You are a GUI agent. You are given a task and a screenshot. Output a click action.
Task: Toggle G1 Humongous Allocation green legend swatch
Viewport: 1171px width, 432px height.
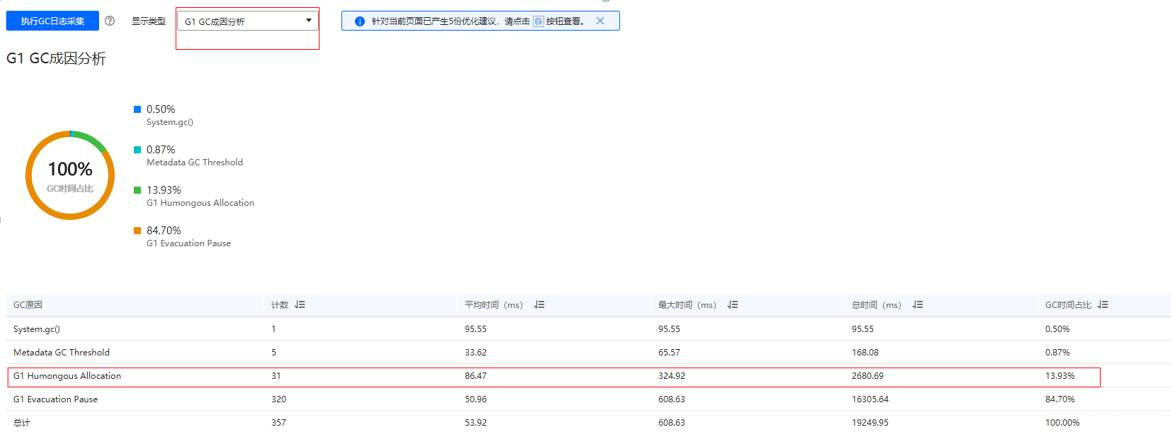coord(138,190)
